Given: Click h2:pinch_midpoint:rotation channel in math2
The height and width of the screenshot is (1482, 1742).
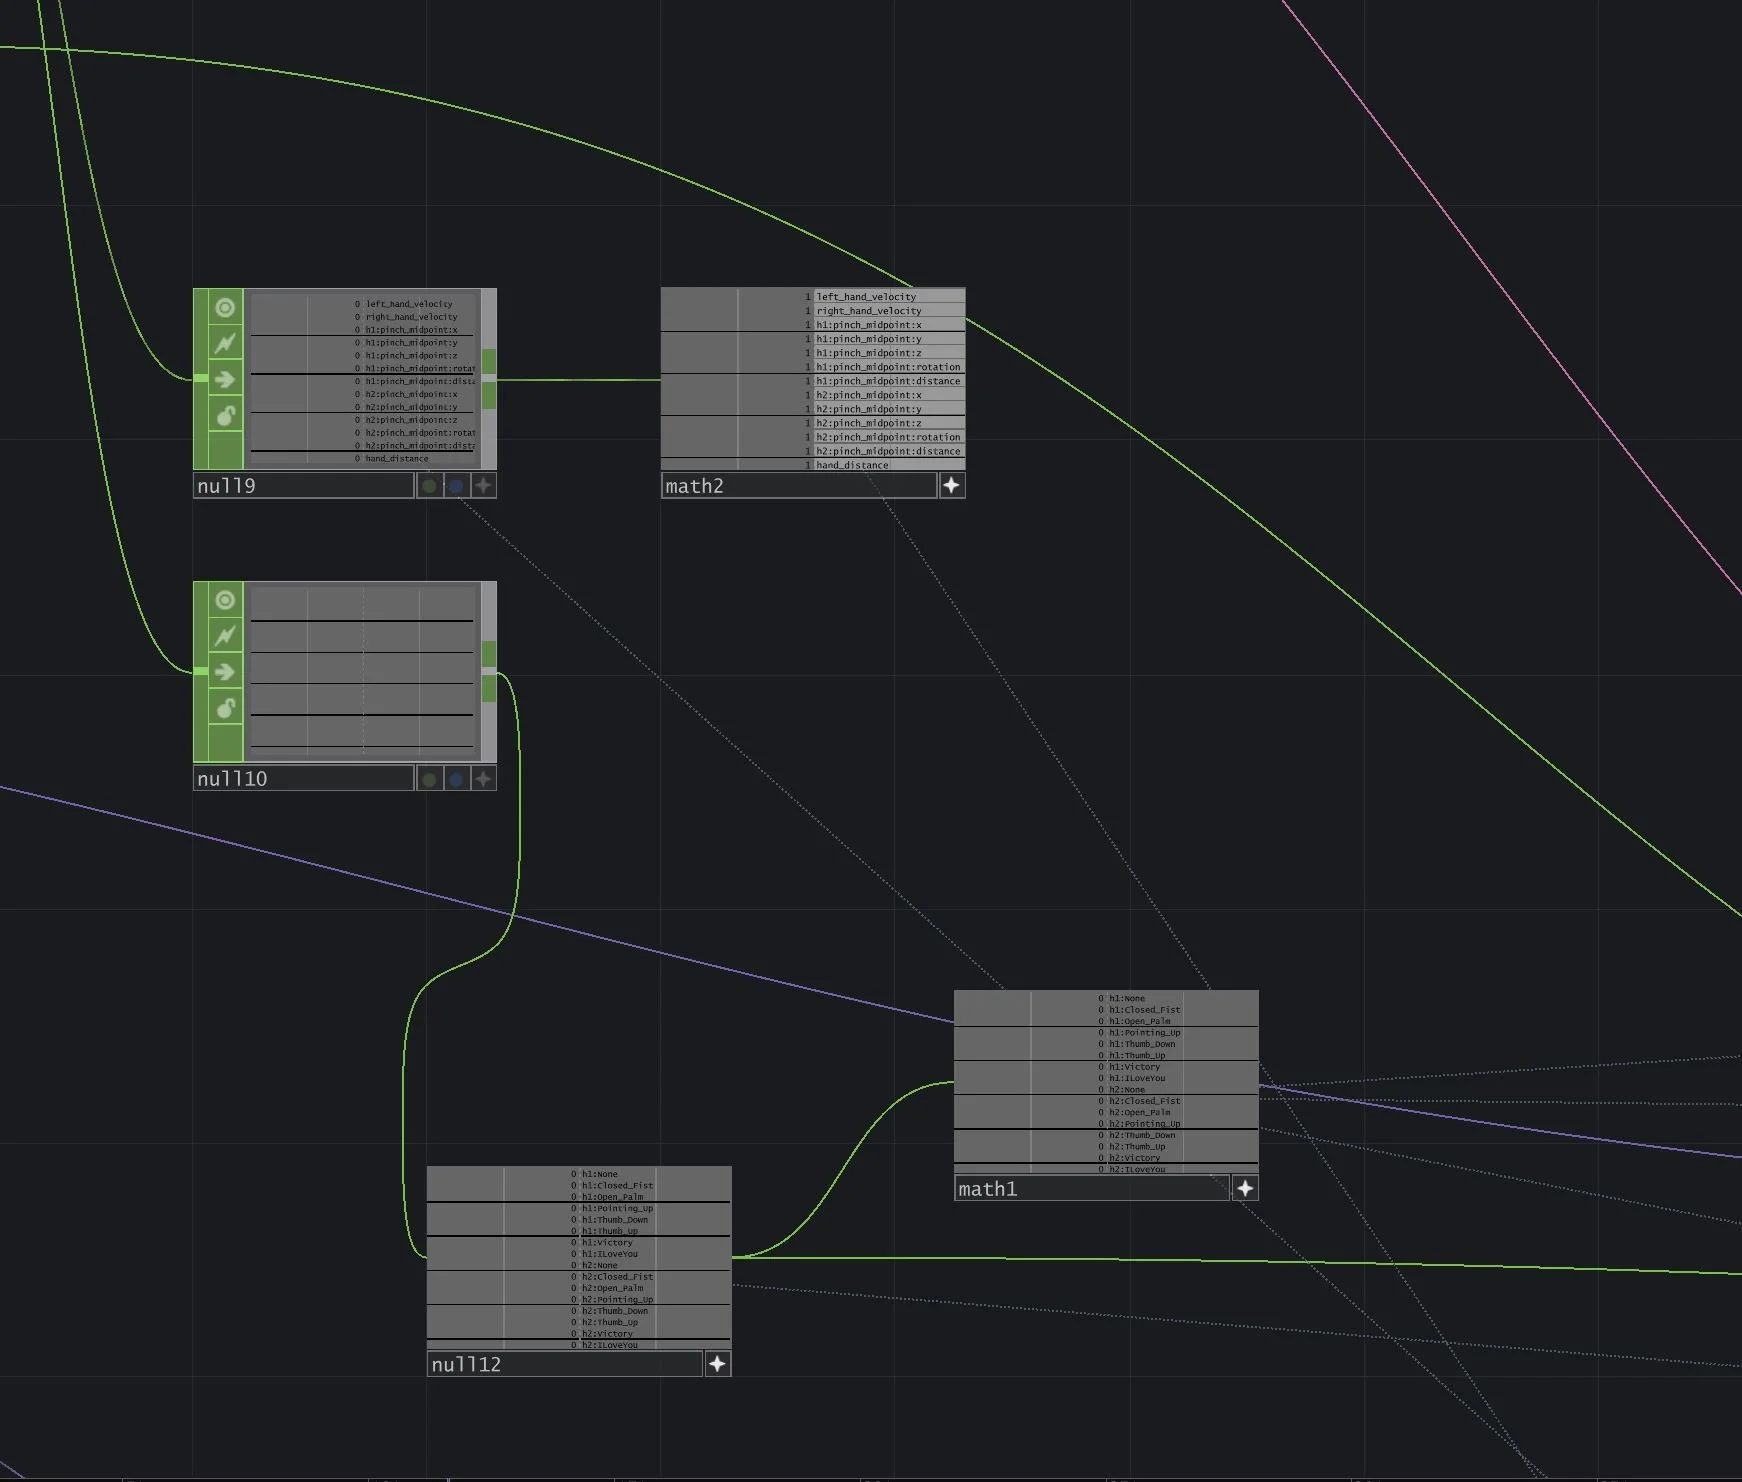Looking at the screenshot, I should (888, 437).
